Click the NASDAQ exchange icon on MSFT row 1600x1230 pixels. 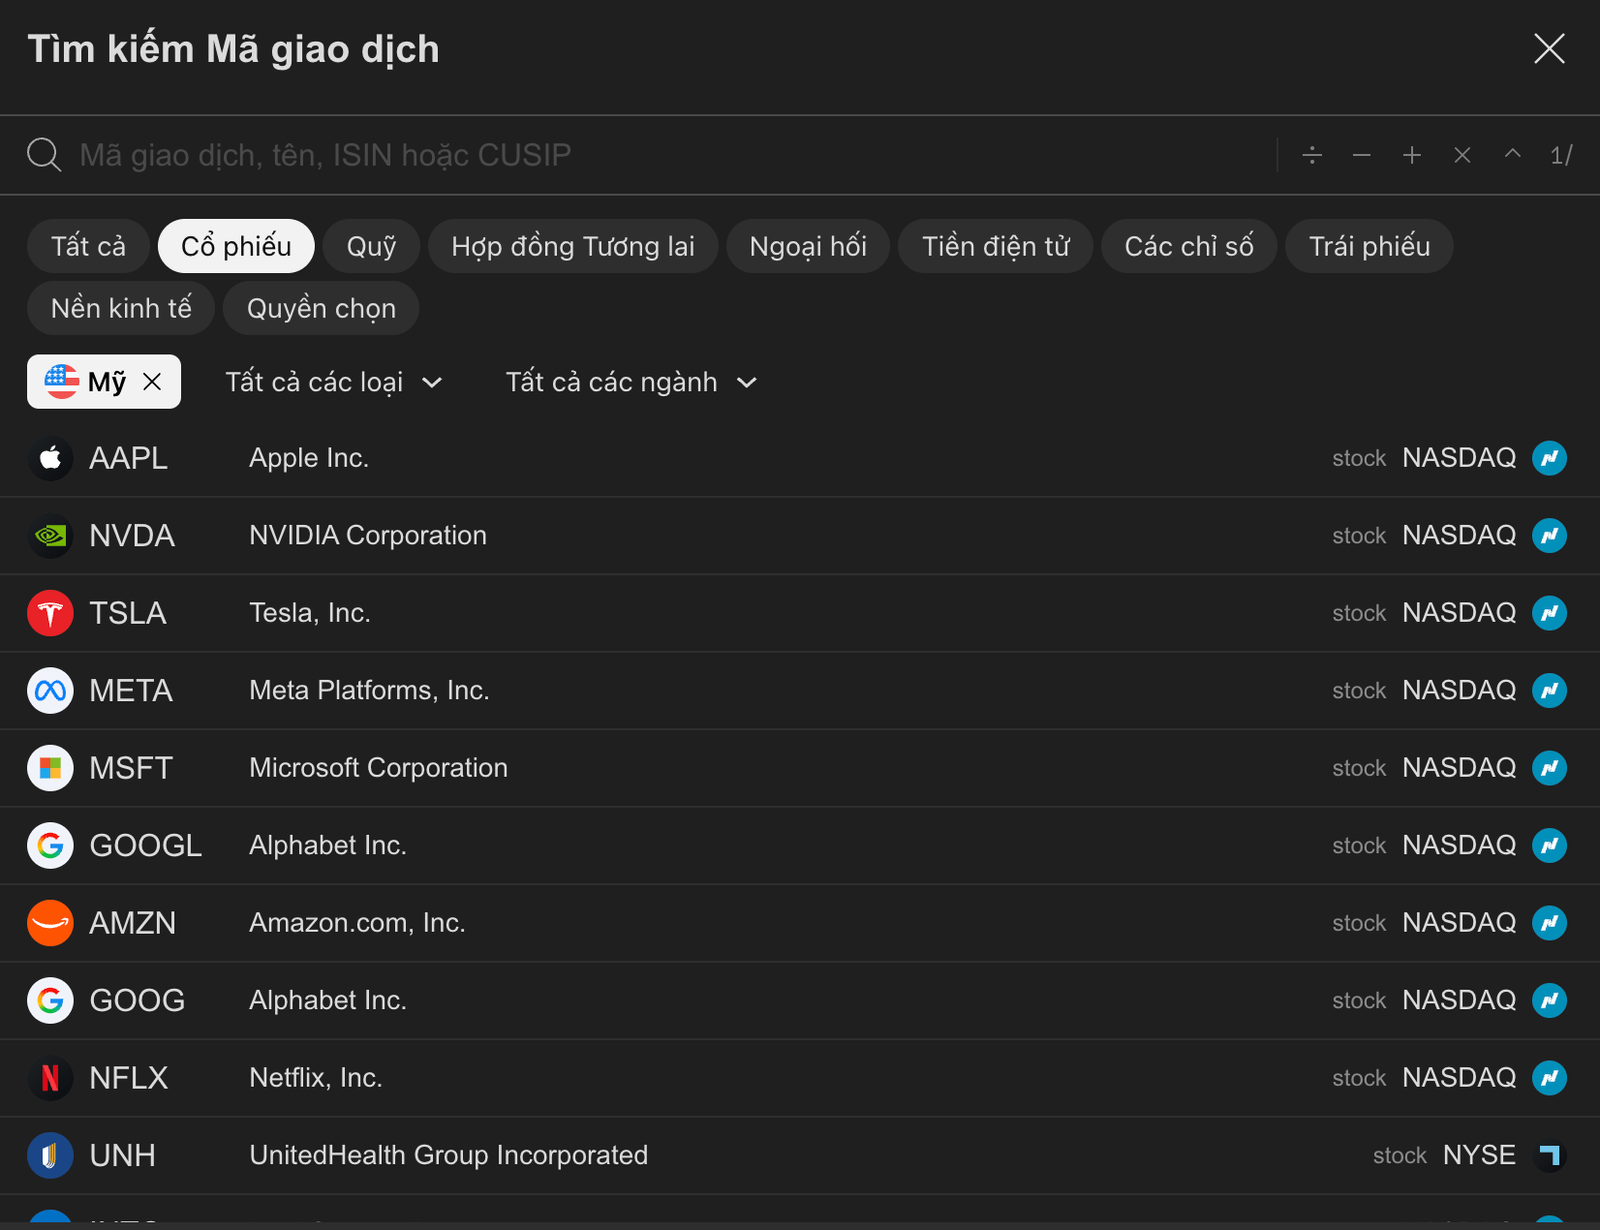pos(1550,767)
